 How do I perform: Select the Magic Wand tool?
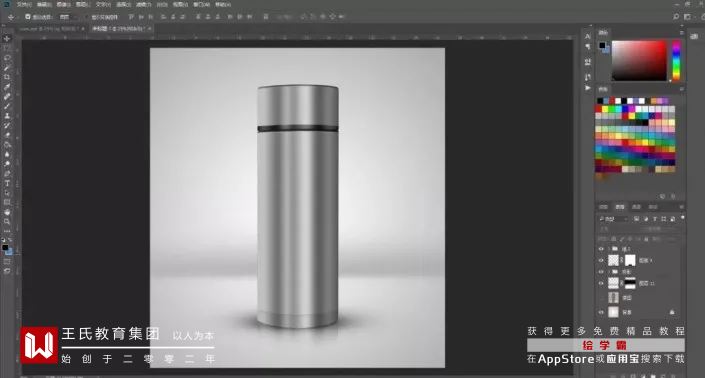(7, 68)
